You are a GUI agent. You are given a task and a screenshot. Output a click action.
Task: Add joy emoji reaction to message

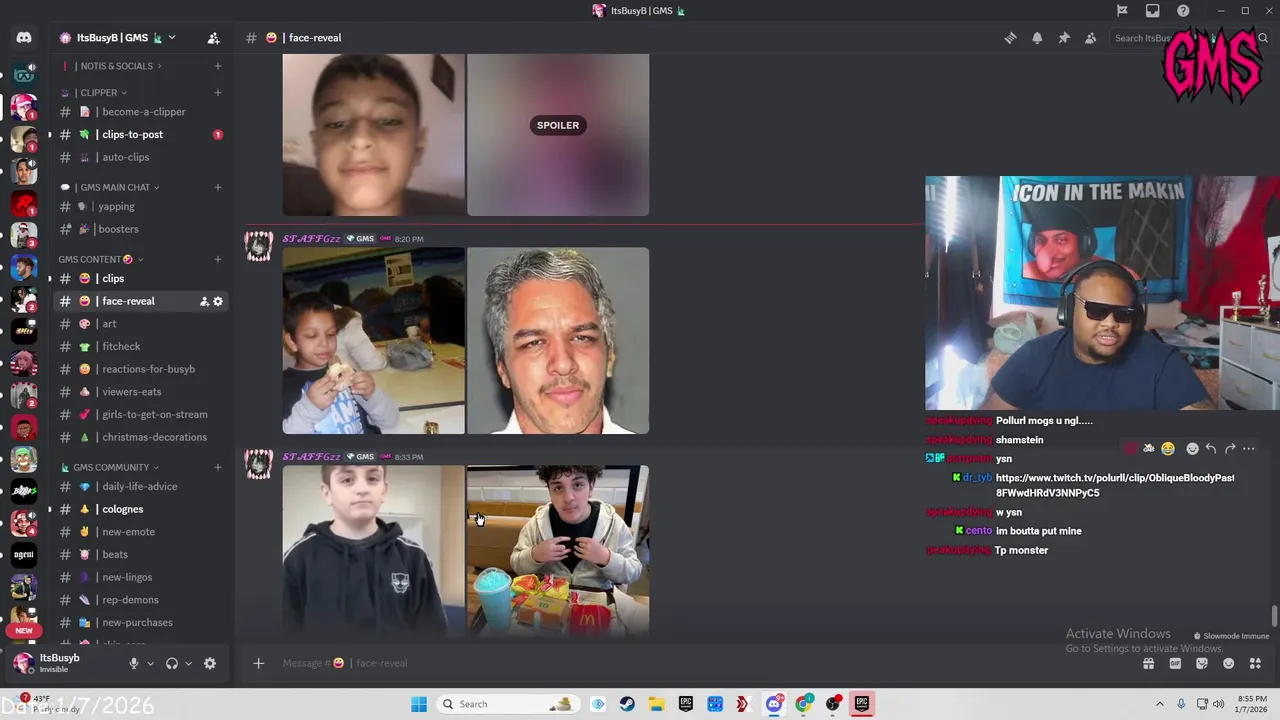point(1168,449)
